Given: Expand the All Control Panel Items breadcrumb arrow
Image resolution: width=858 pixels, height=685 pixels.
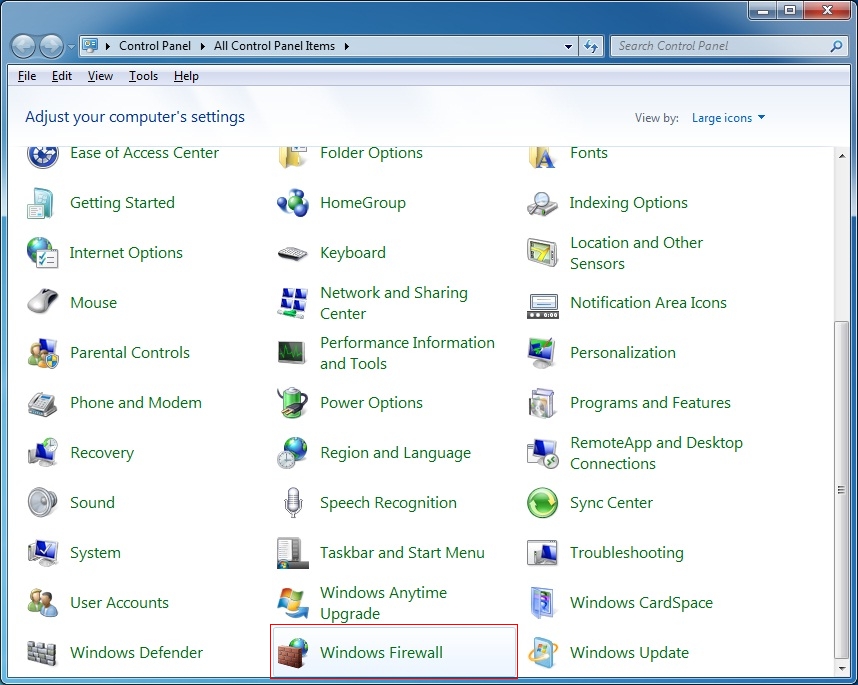Looking at the screenshot, I should click(346, 47).
